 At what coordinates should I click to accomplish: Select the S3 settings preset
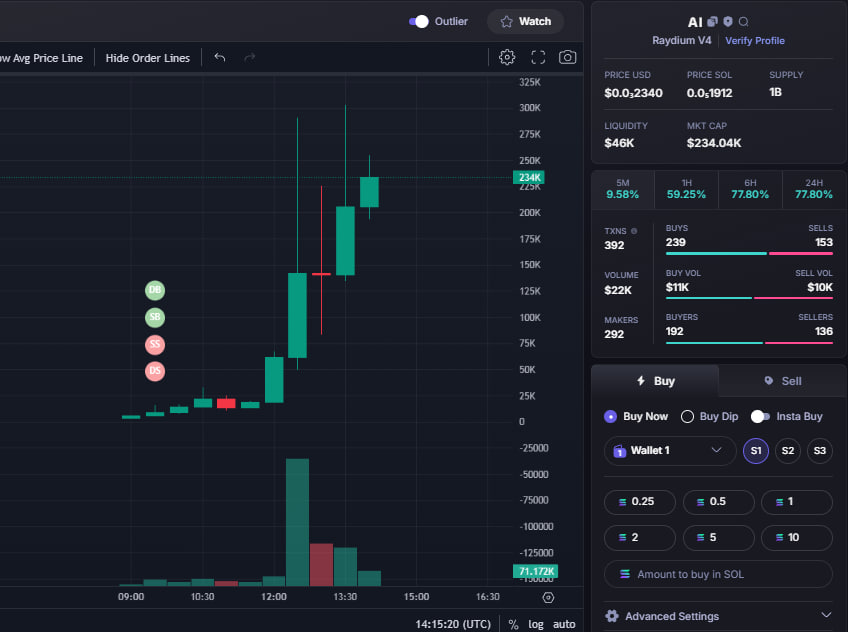[x=819, y=451]
